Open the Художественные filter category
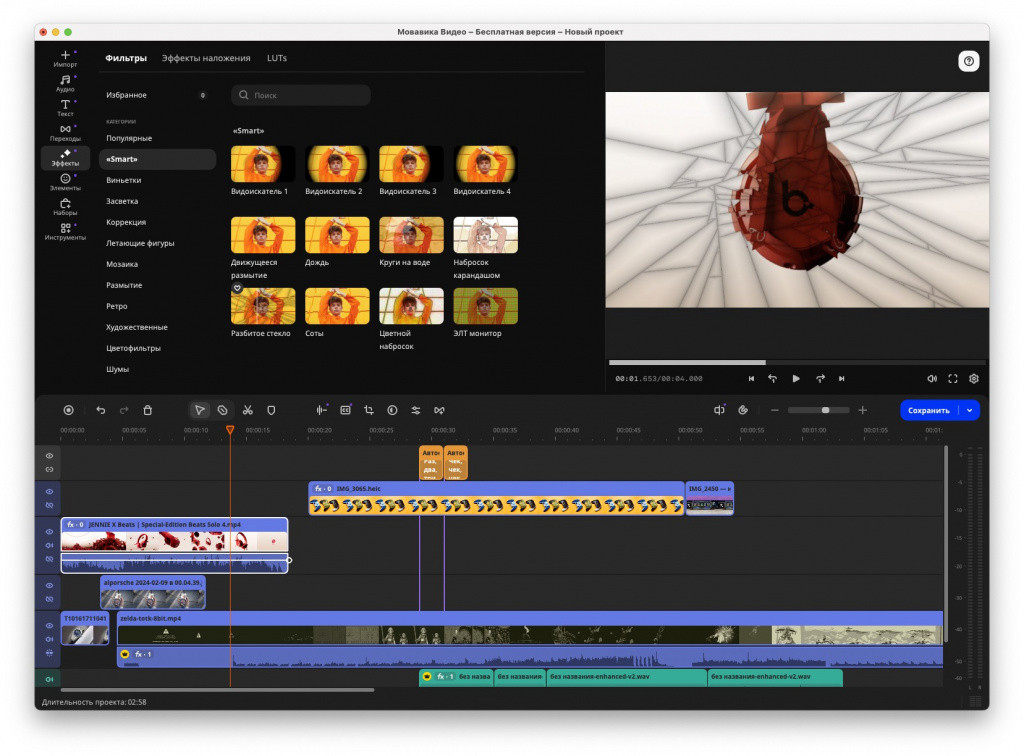Image resolution: width=1024 pixels, height=756 pixels. coord(137,327)
